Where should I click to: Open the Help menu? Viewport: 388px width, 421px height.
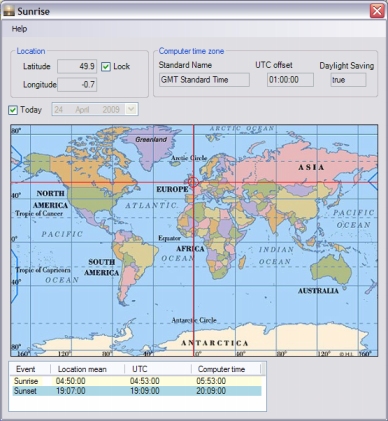[19, 29]
